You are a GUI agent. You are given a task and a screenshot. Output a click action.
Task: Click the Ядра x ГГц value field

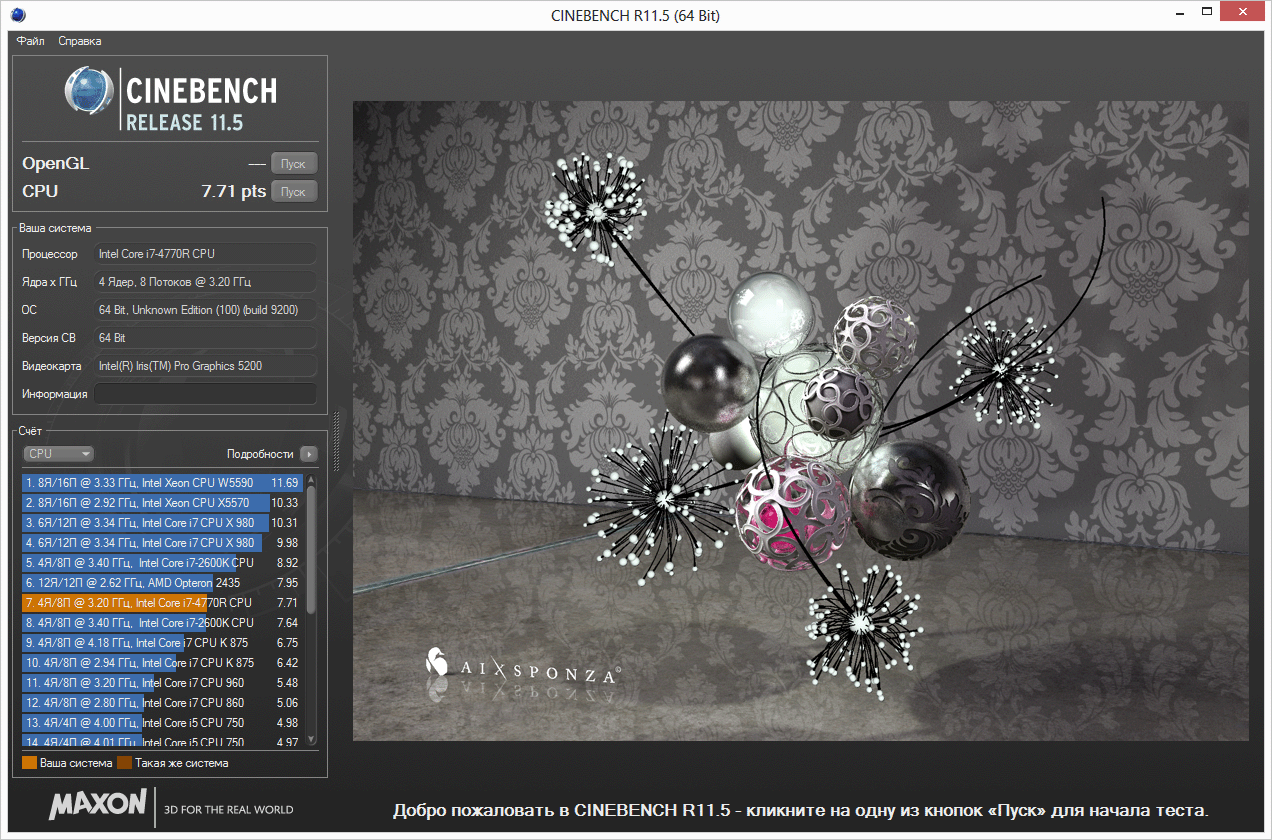click(205, 282)
